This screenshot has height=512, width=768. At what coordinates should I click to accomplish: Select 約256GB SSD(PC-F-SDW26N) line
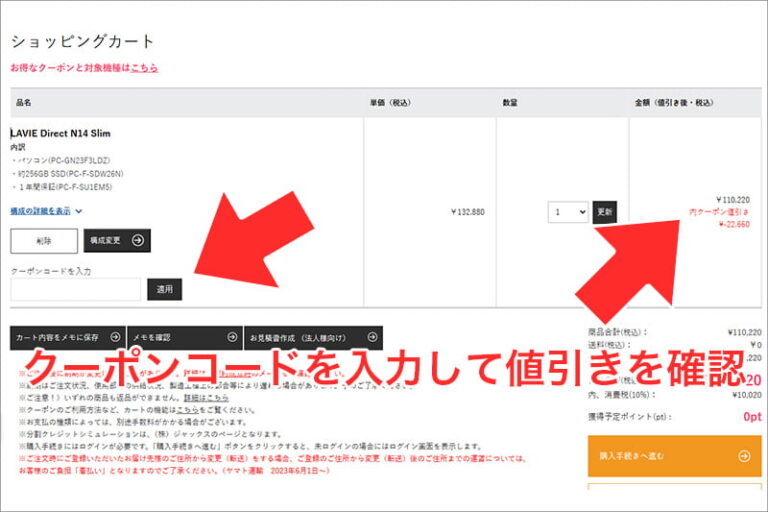70,174
